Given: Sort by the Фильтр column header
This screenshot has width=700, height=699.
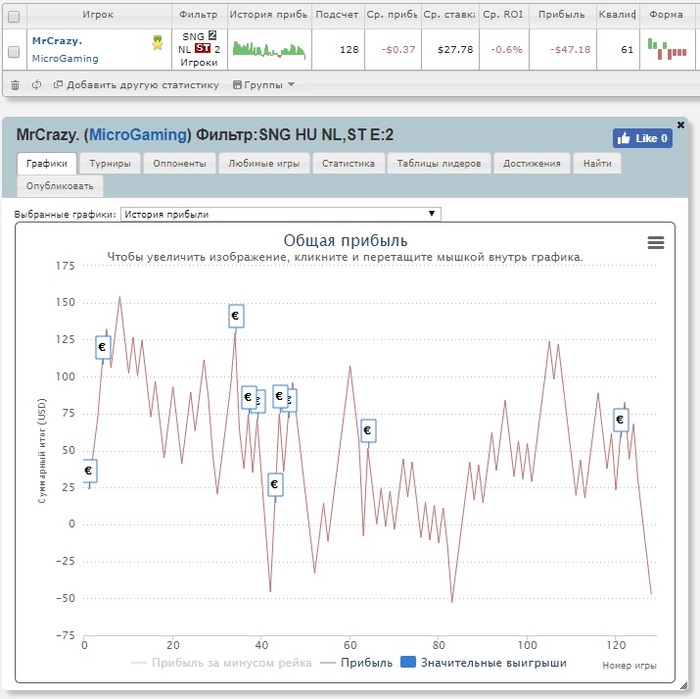Looking at the screenshot, I should pos(199,15).
